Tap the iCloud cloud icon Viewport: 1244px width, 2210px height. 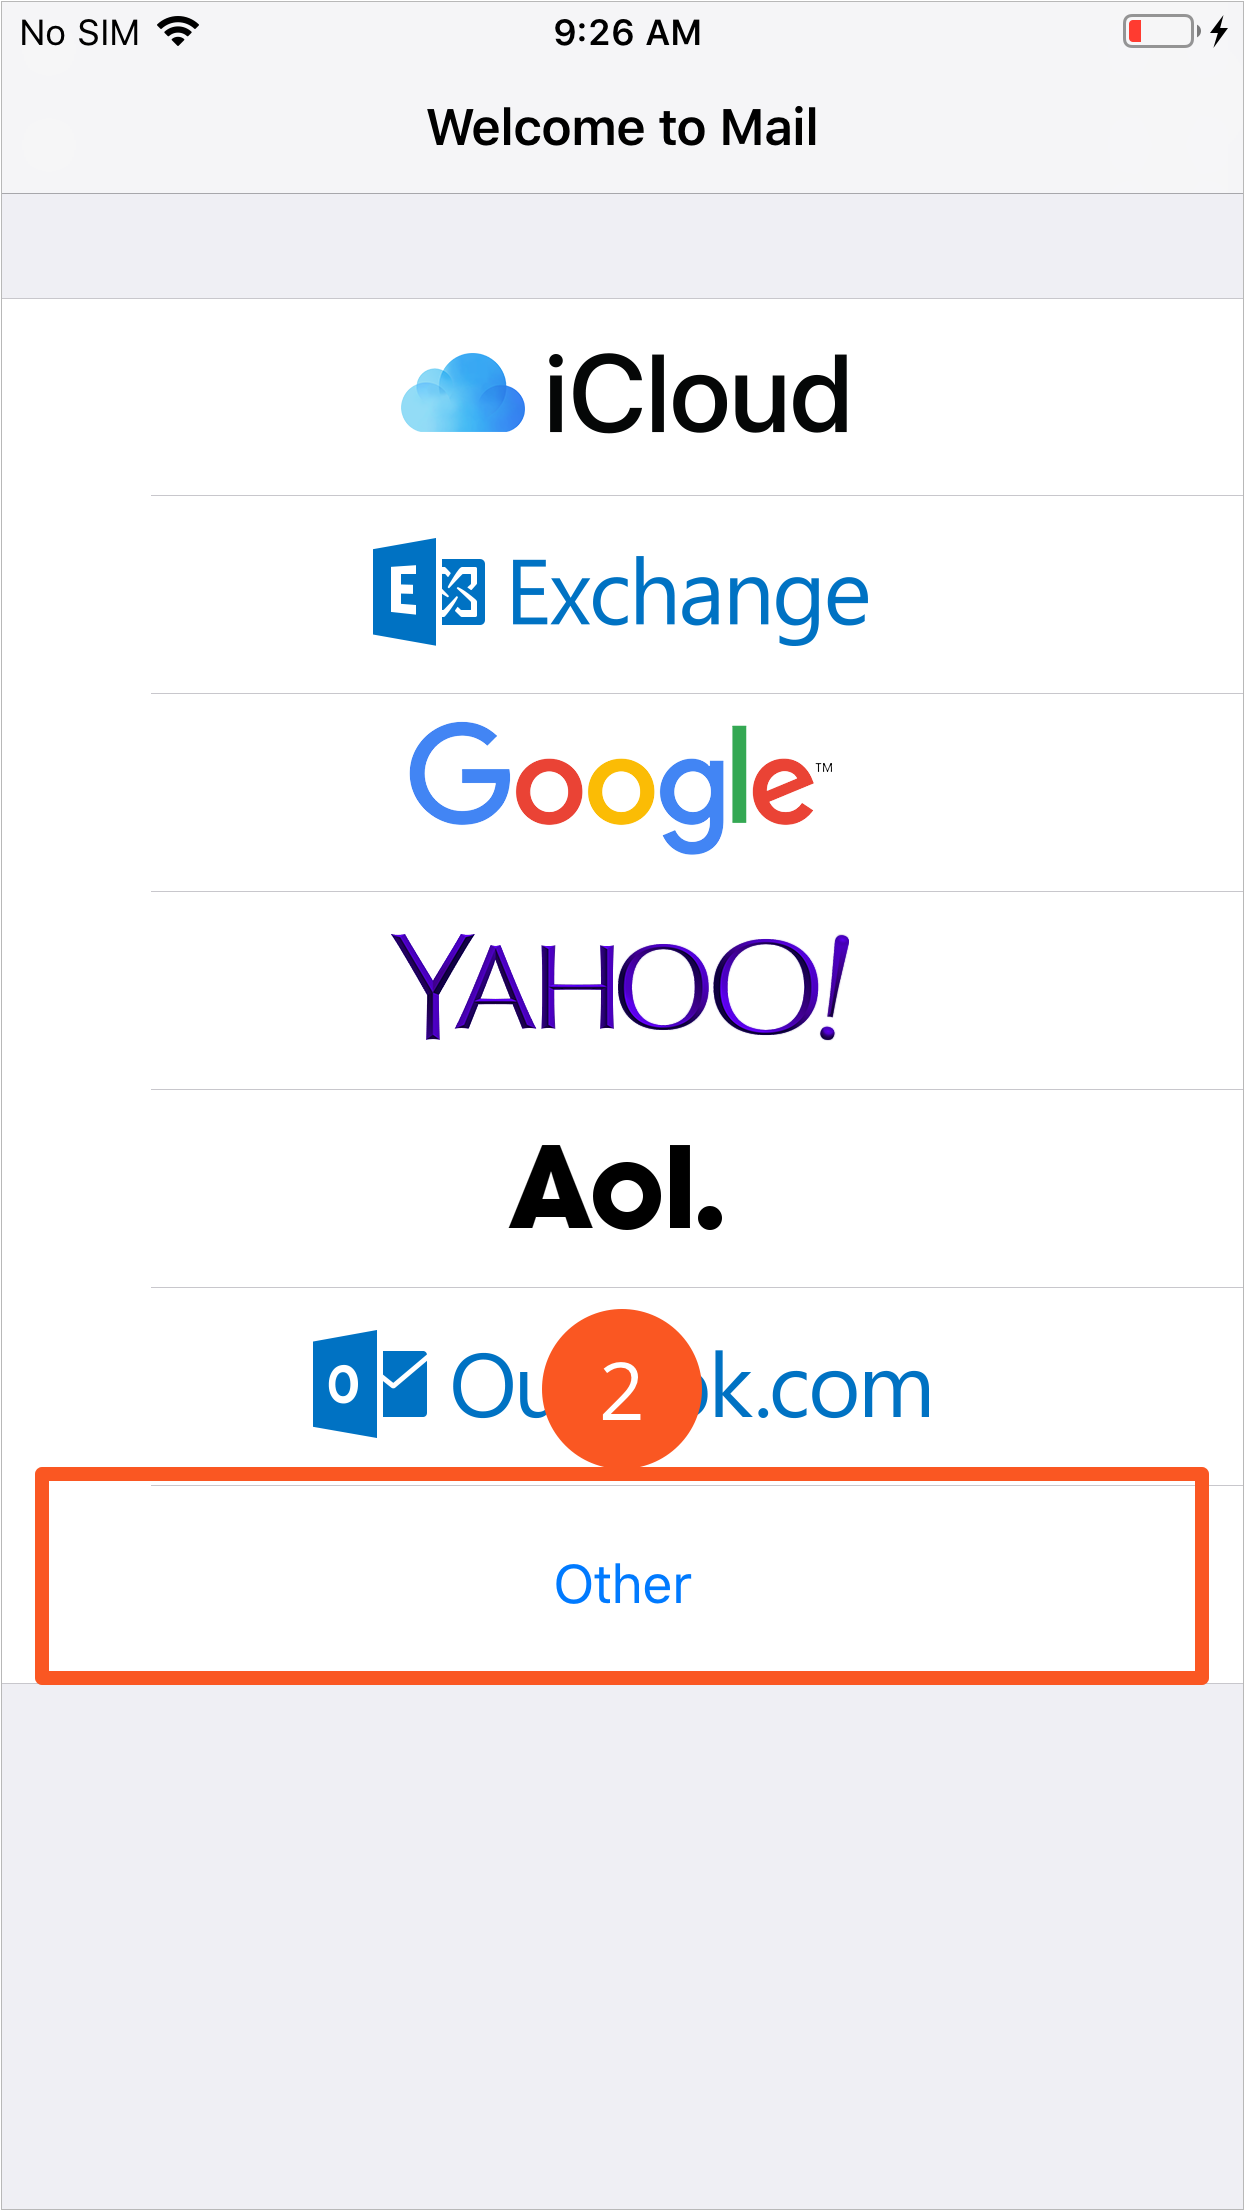[462, 393]
